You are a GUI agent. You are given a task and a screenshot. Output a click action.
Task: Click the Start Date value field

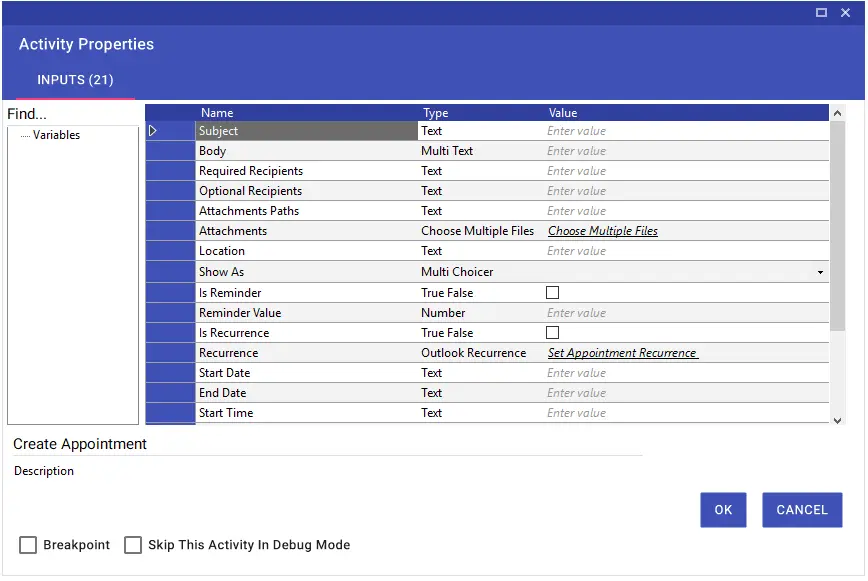pos(686,374)
